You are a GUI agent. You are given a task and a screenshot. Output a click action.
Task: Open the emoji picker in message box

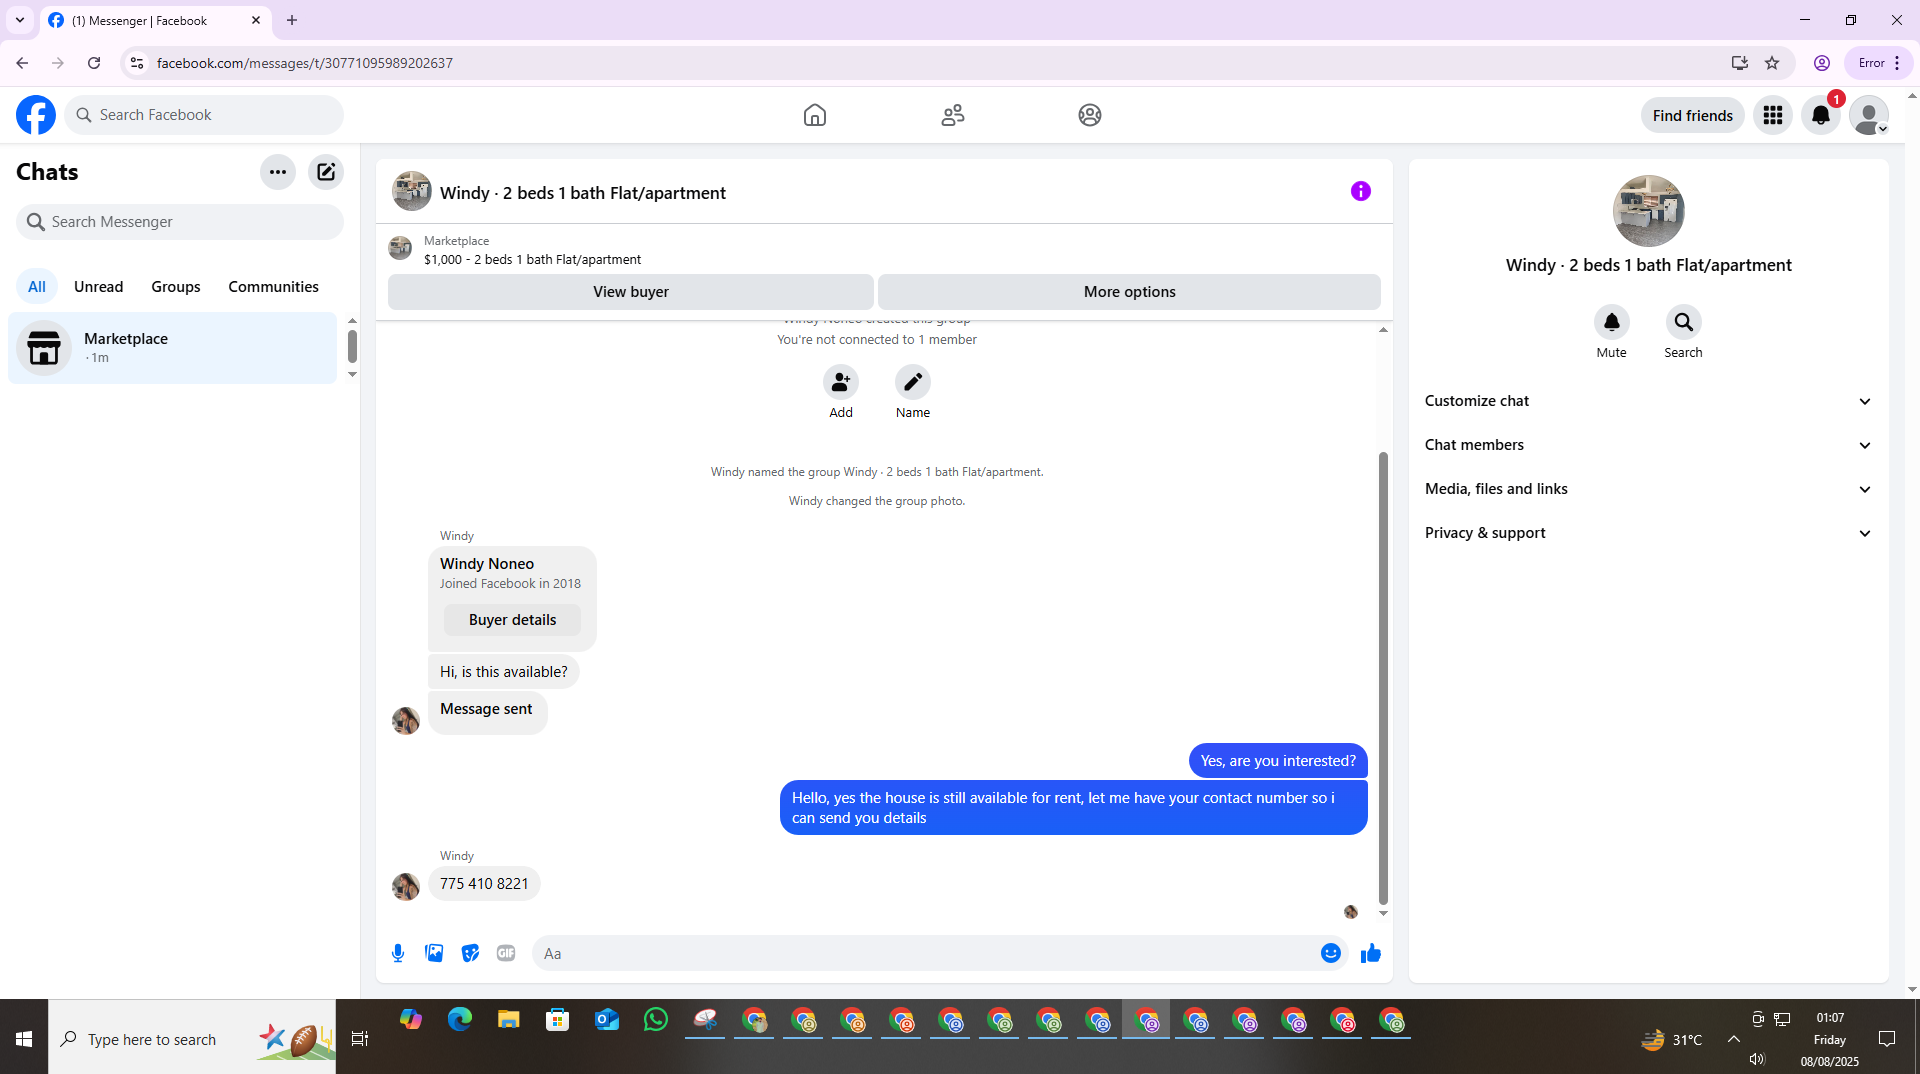point(1331,953)
